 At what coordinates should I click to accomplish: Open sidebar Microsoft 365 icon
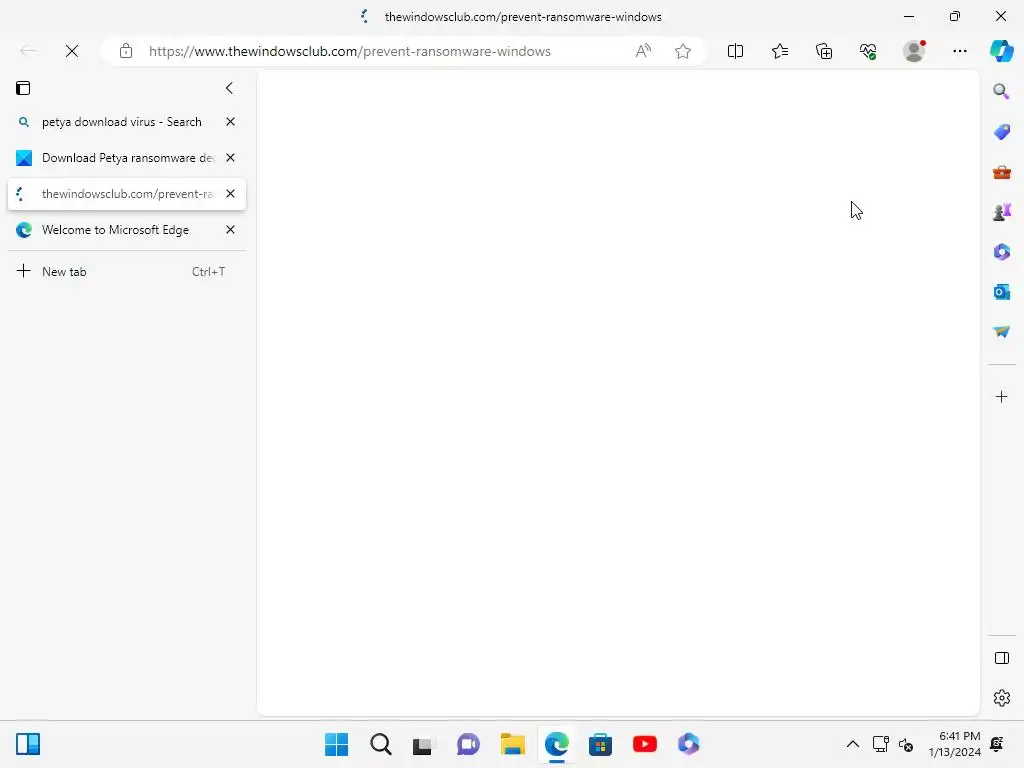tap(1001, 252)
